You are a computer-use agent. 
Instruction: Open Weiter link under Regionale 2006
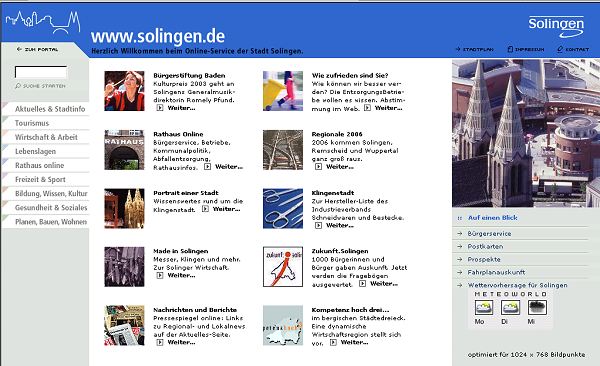click(x=334, y=167)
